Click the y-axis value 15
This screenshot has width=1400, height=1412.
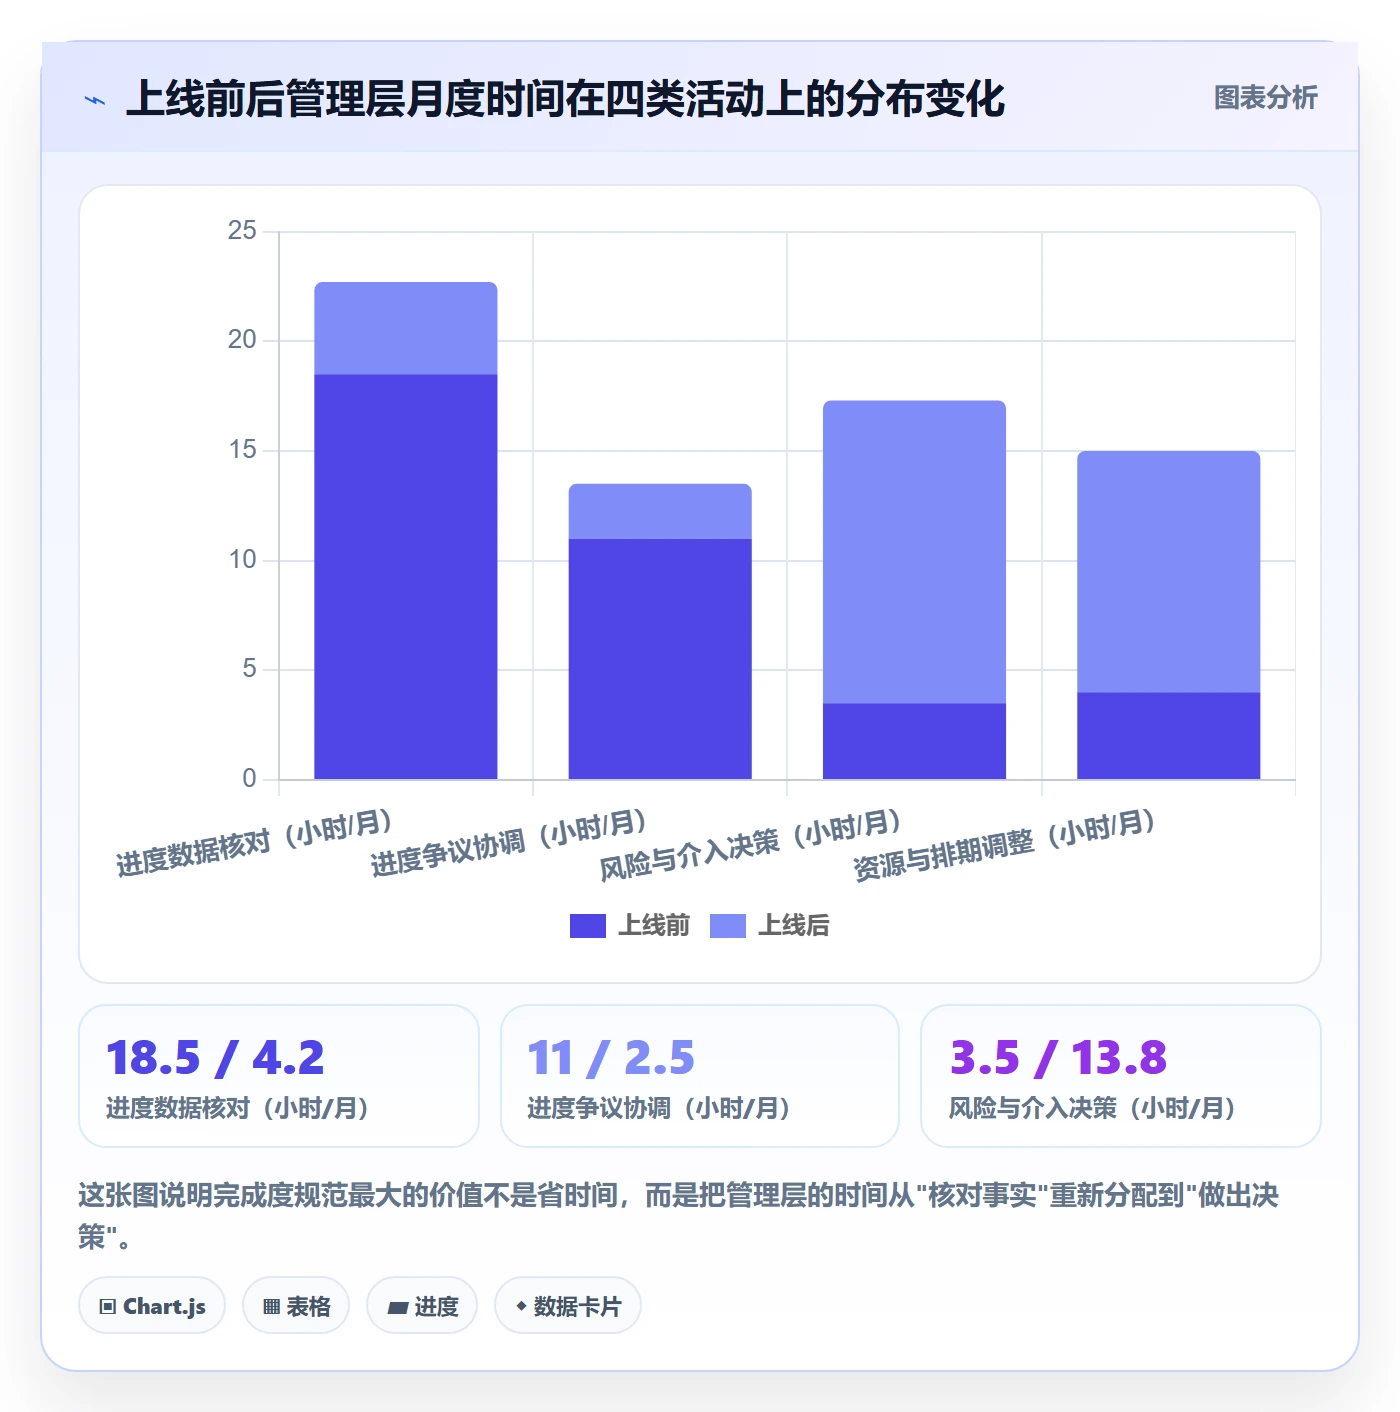click(x=242, y=450)
